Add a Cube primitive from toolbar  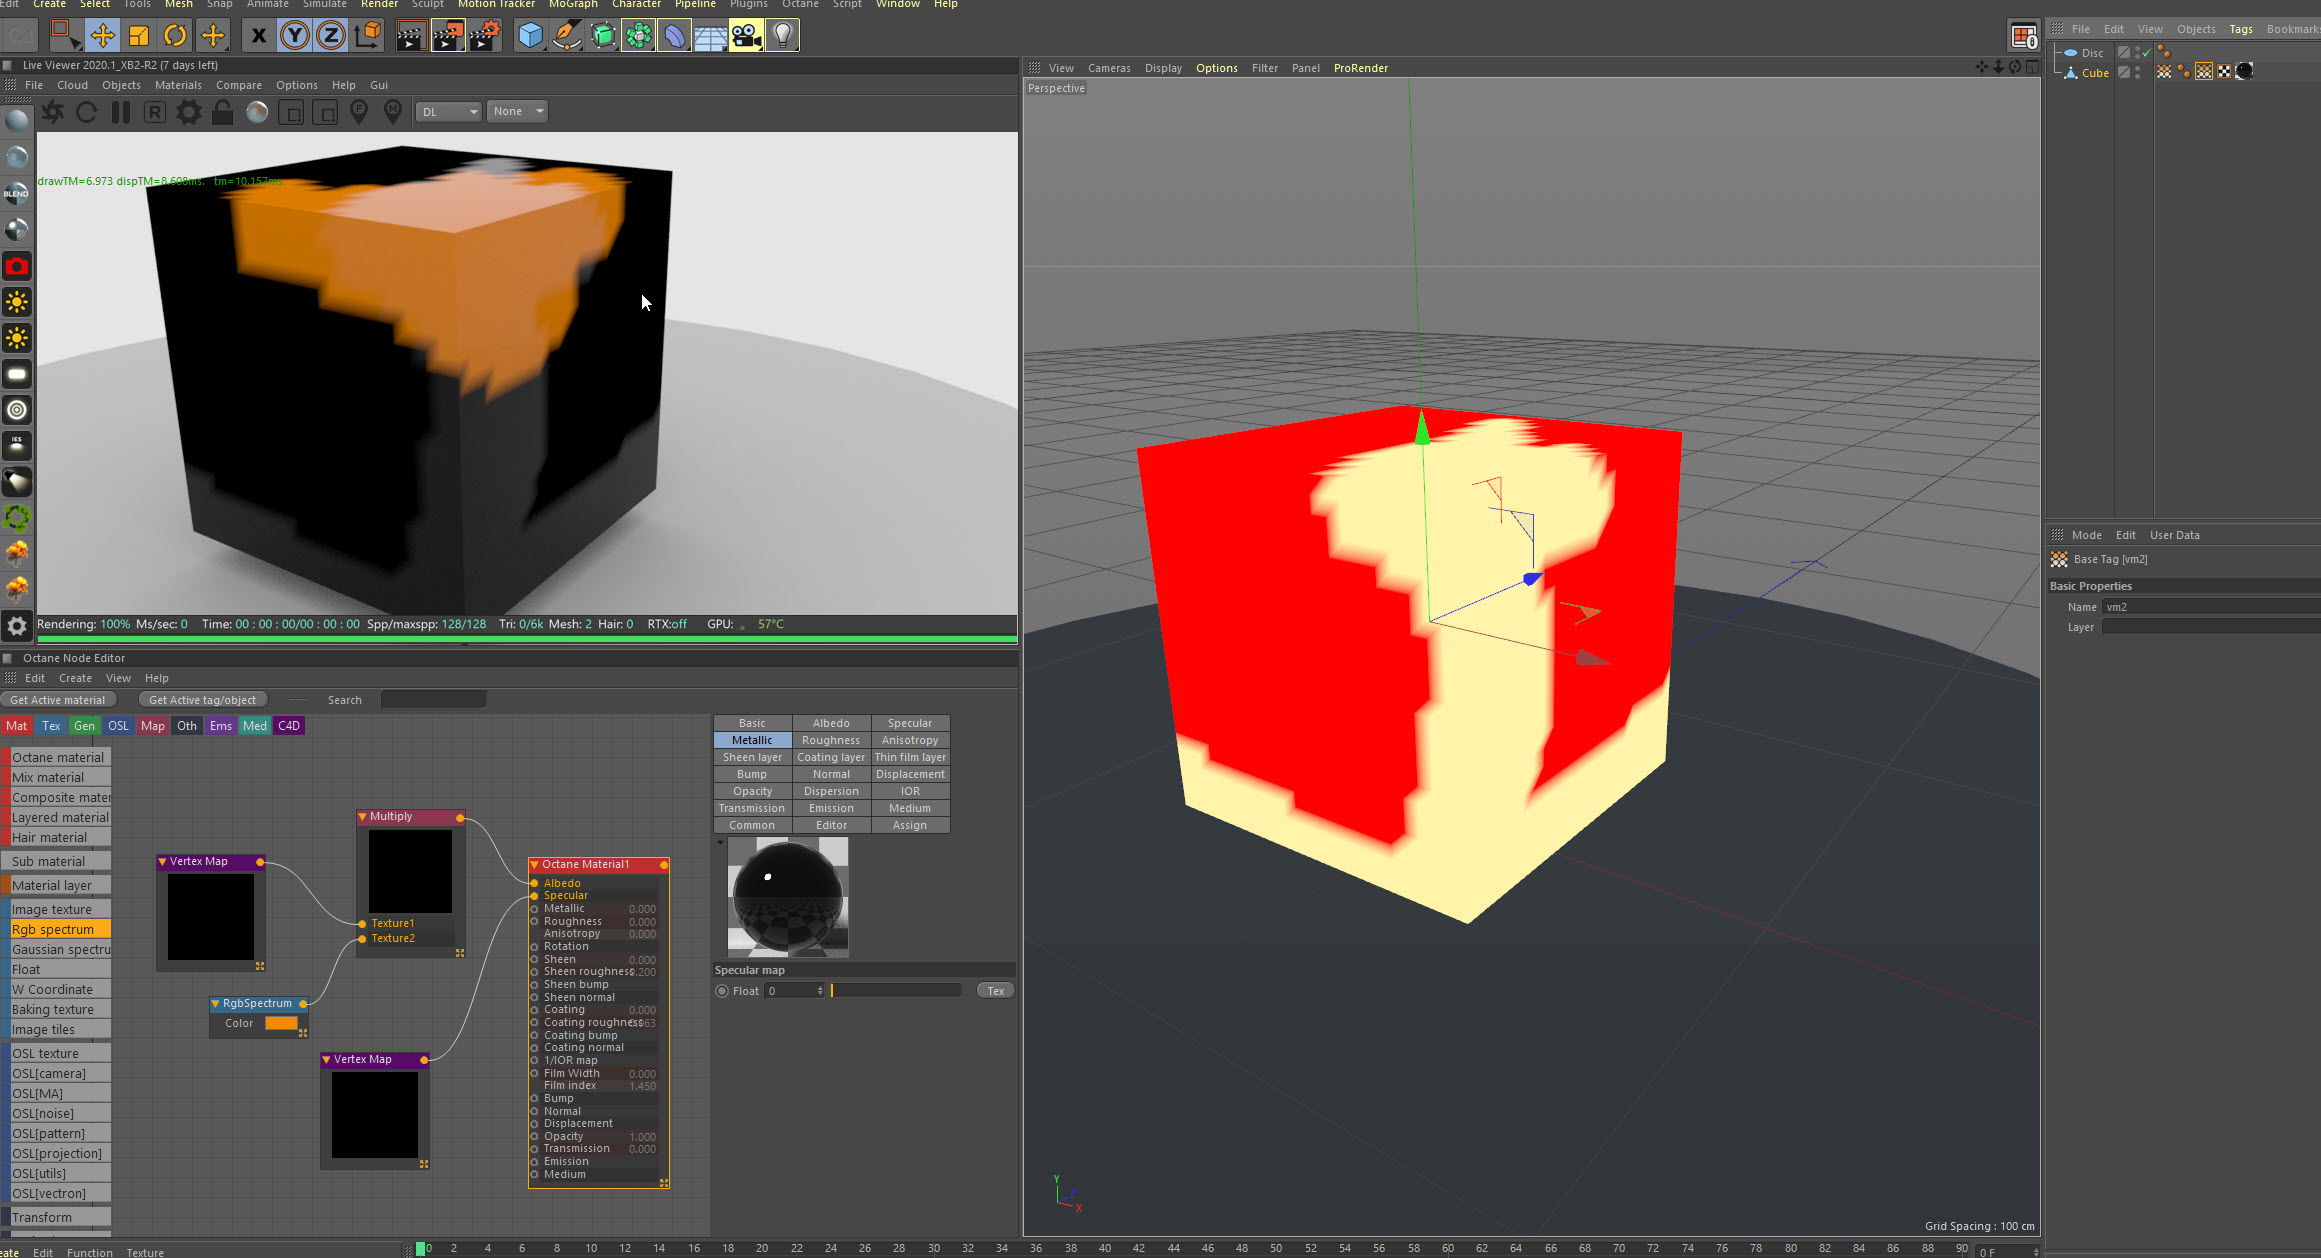pos(530,36)
